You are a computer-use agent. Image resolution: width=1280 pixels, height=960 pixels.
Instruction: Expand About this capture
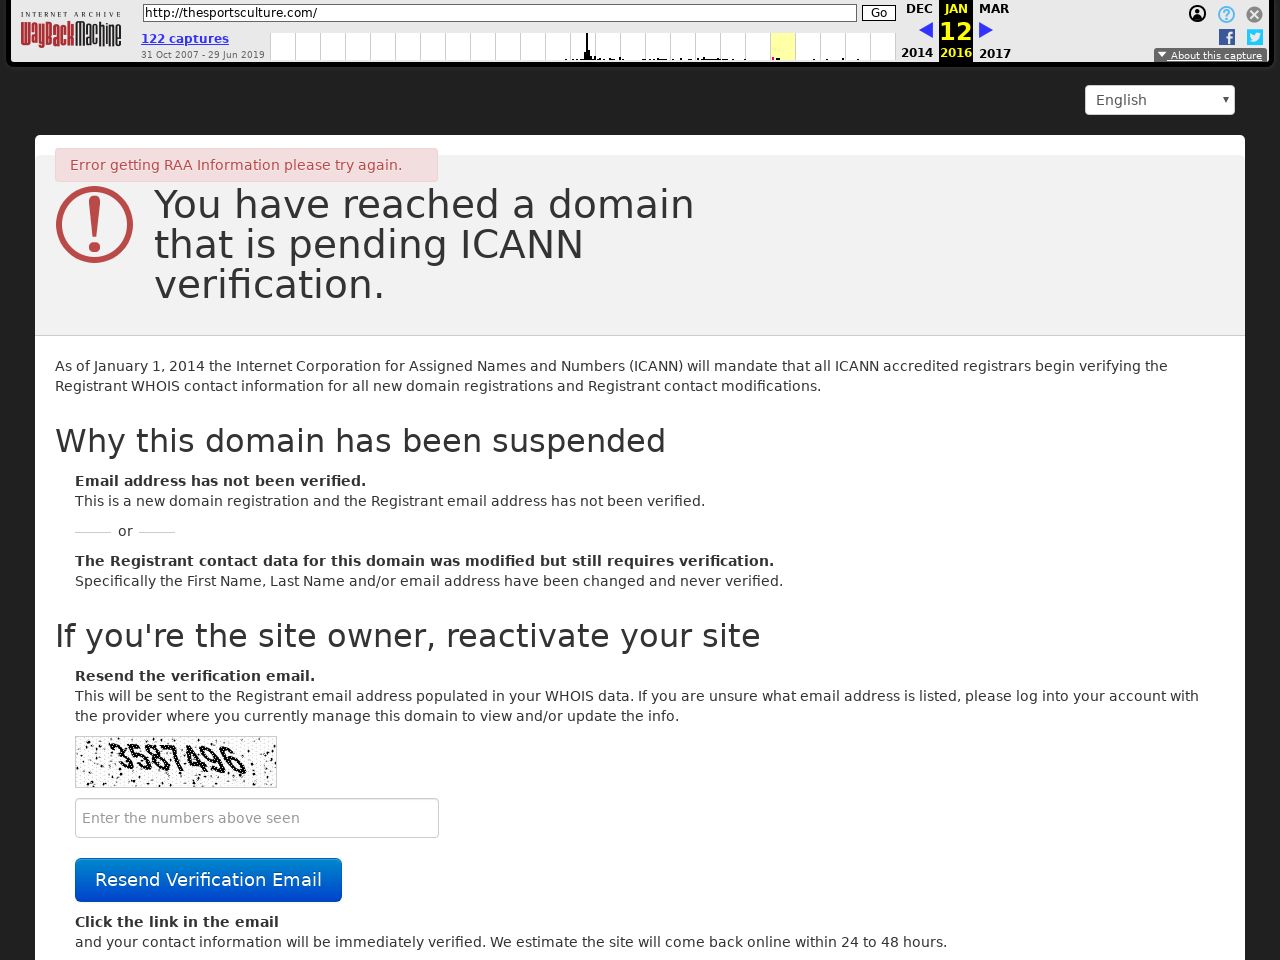pos(1210,56)
